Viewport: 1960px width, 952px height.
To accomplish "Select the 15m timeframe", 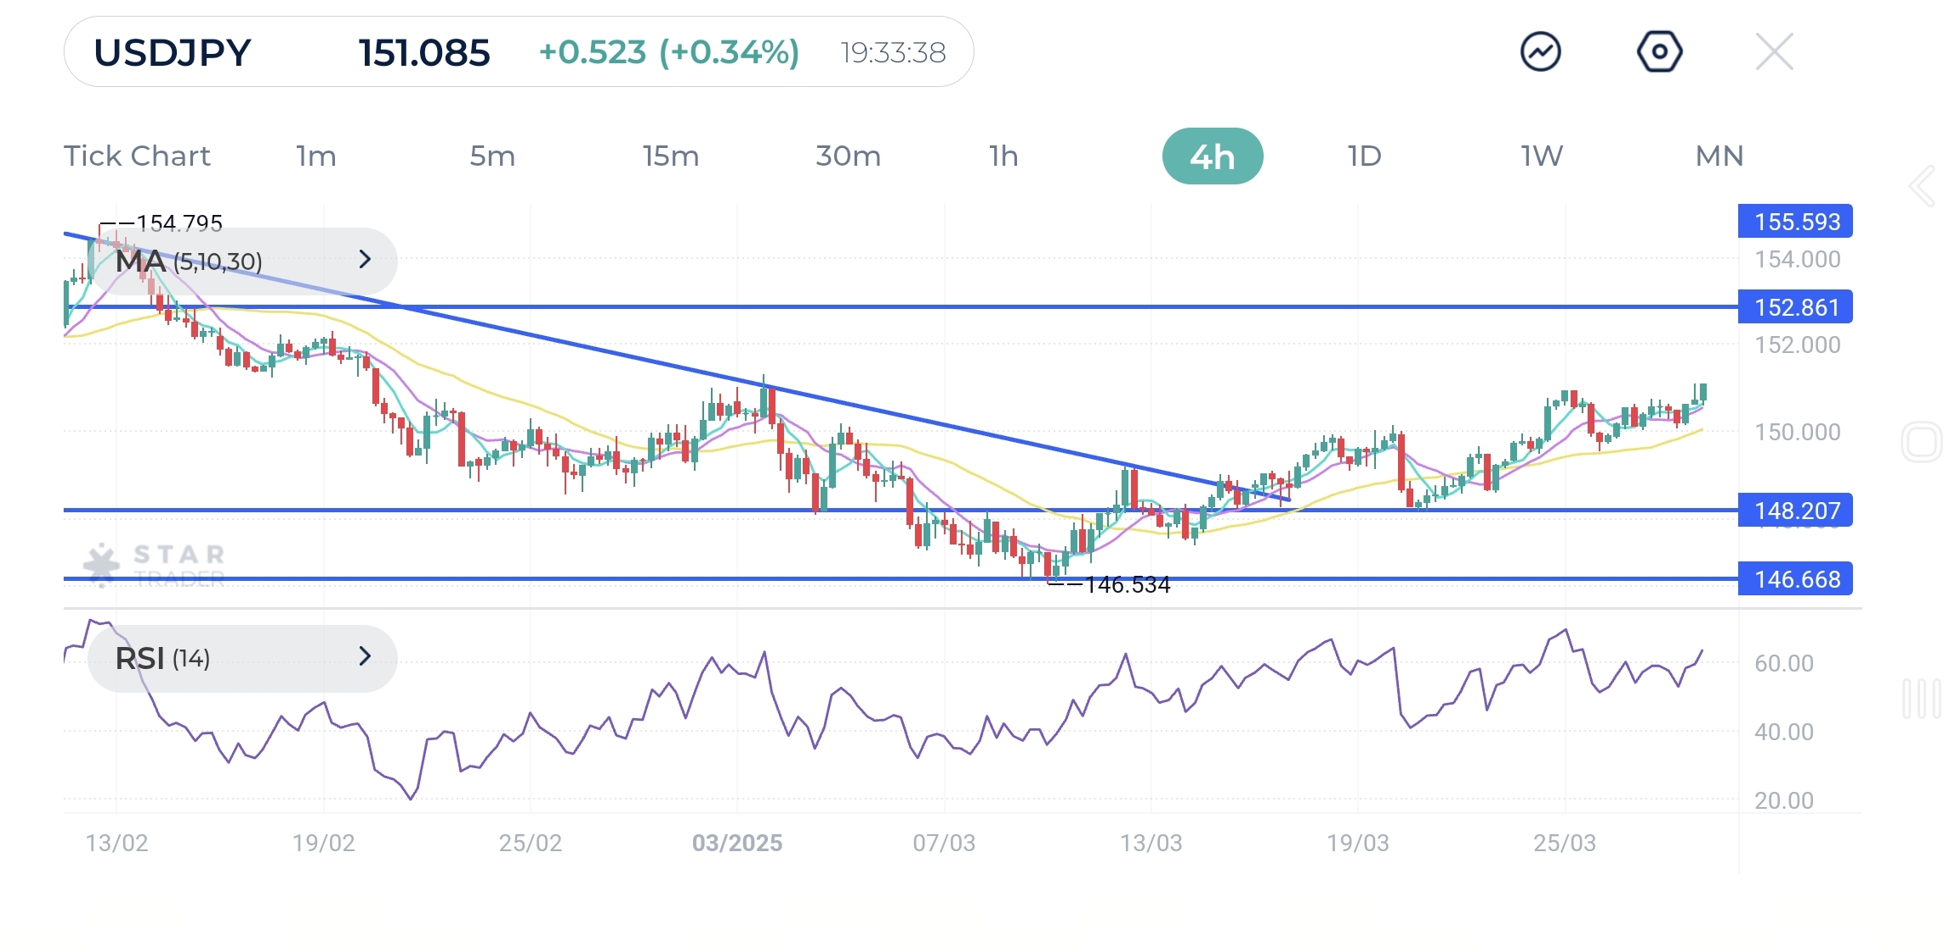I will click(x=670, y=156).
